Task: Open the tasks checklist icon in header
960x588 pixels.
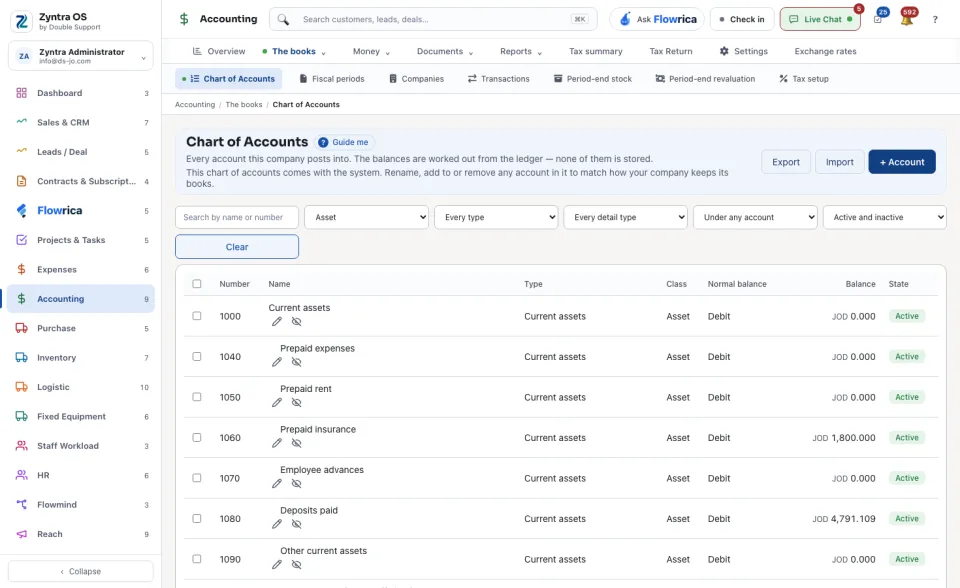Action: 878,20
